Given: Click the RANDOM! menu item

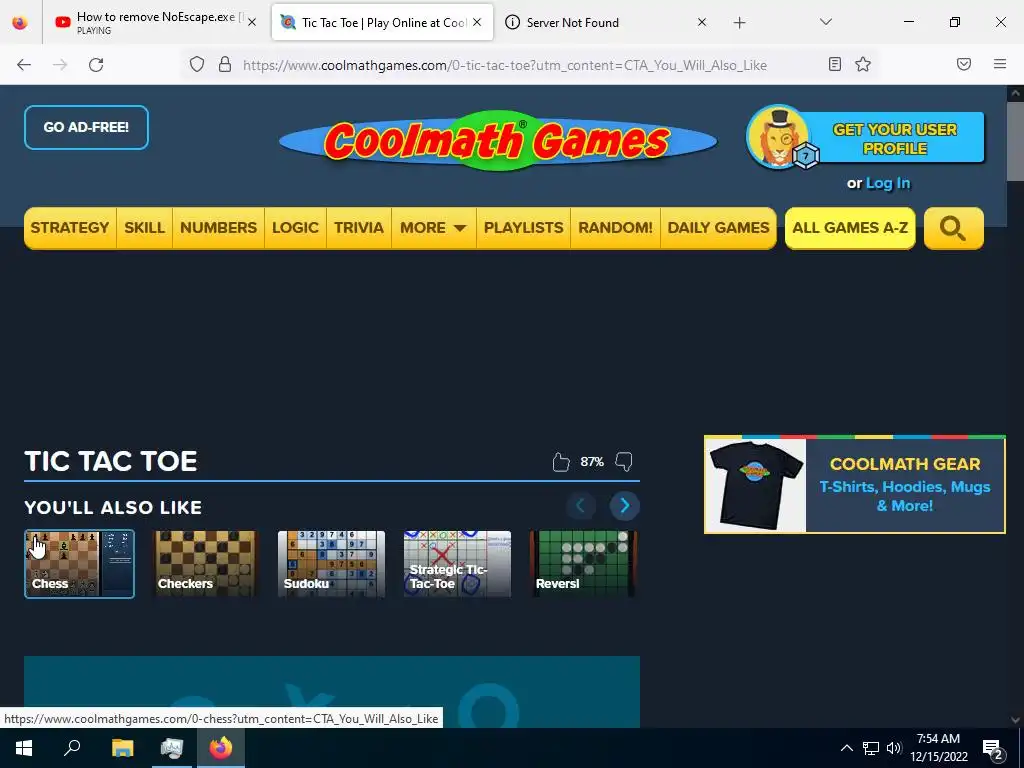Looking at the screenshot, I should click(x=615, y=228).
